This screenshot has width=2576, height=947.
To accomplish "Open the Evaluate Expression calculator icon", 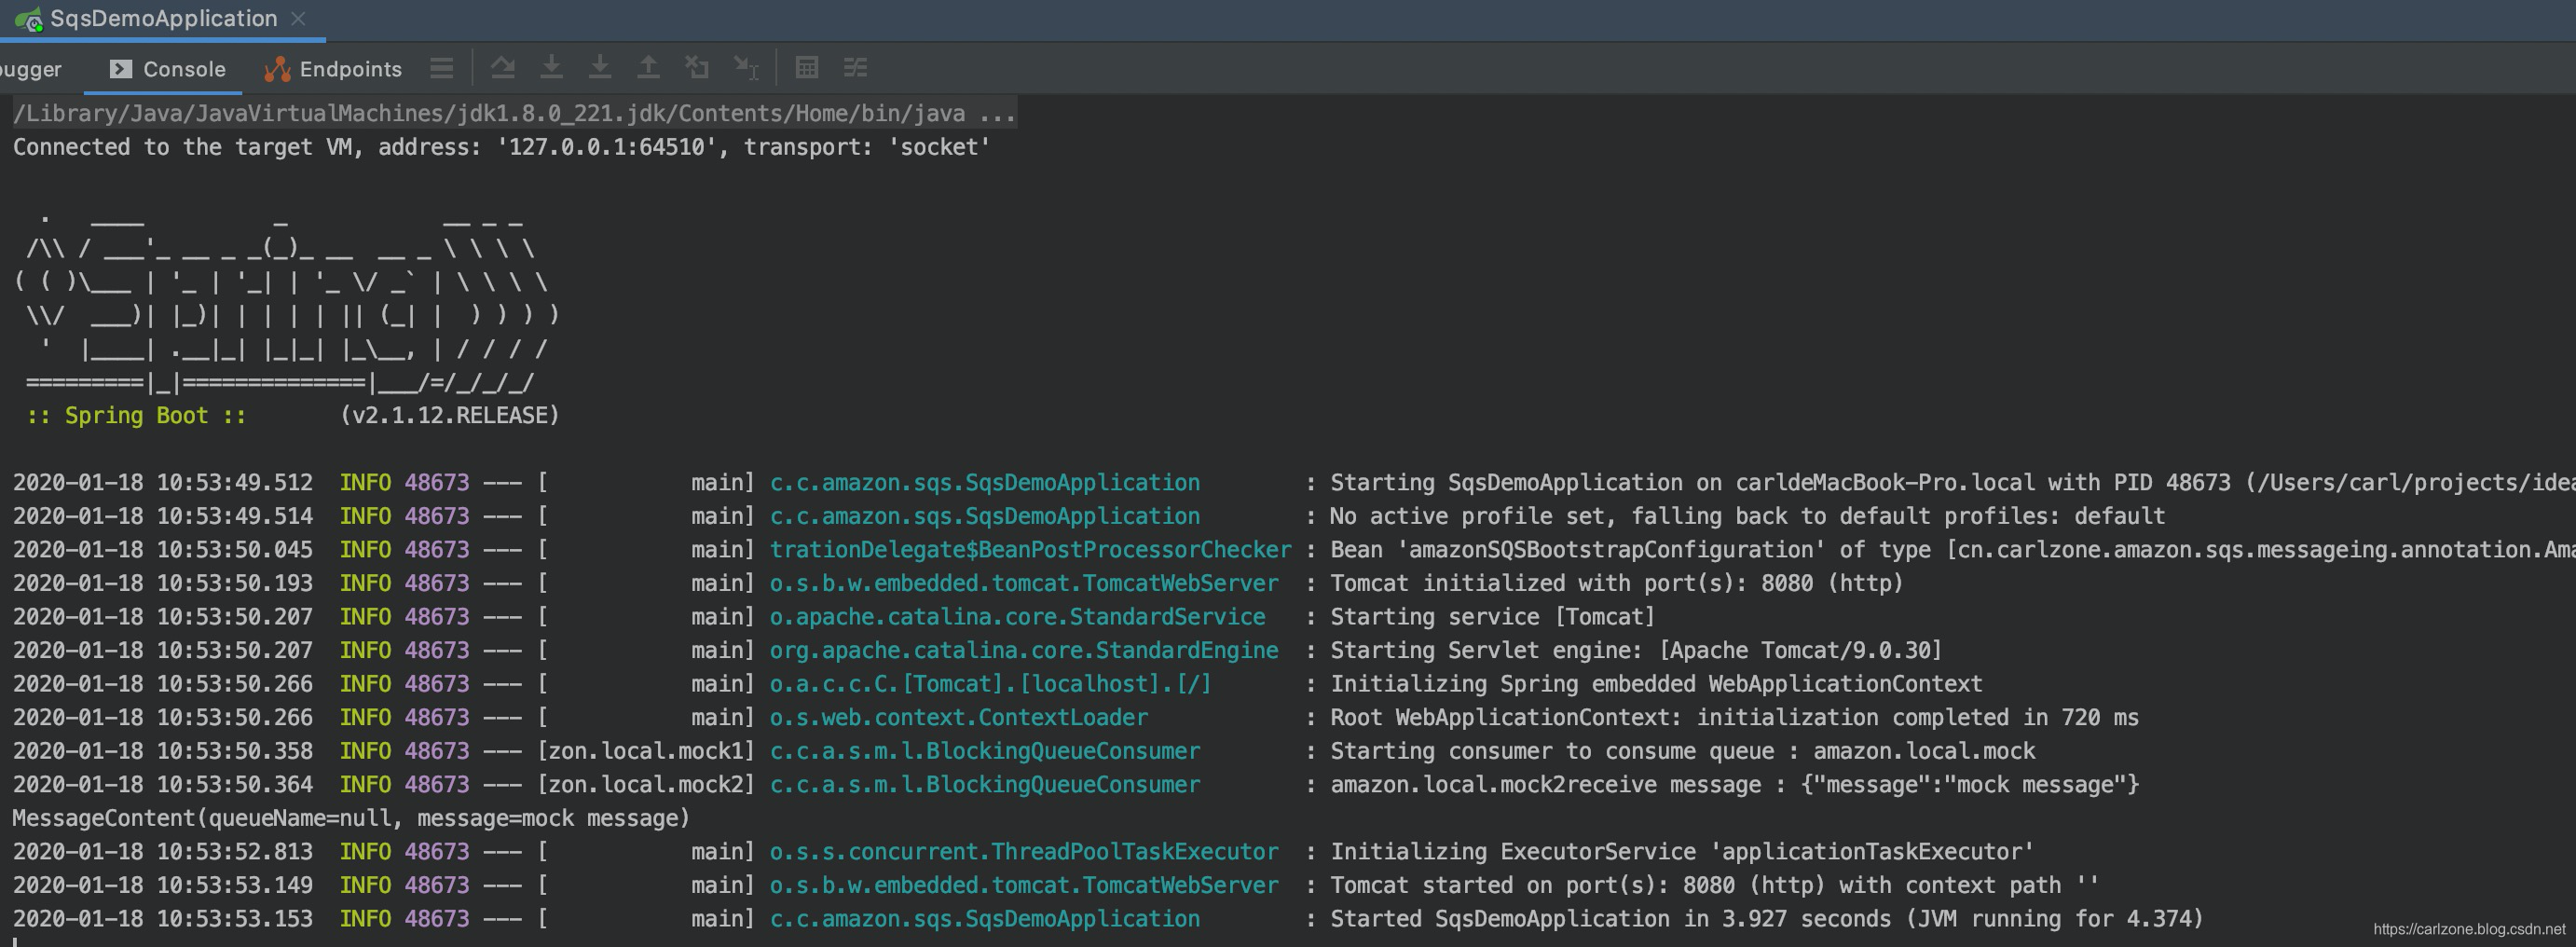I will coord(807,68).
